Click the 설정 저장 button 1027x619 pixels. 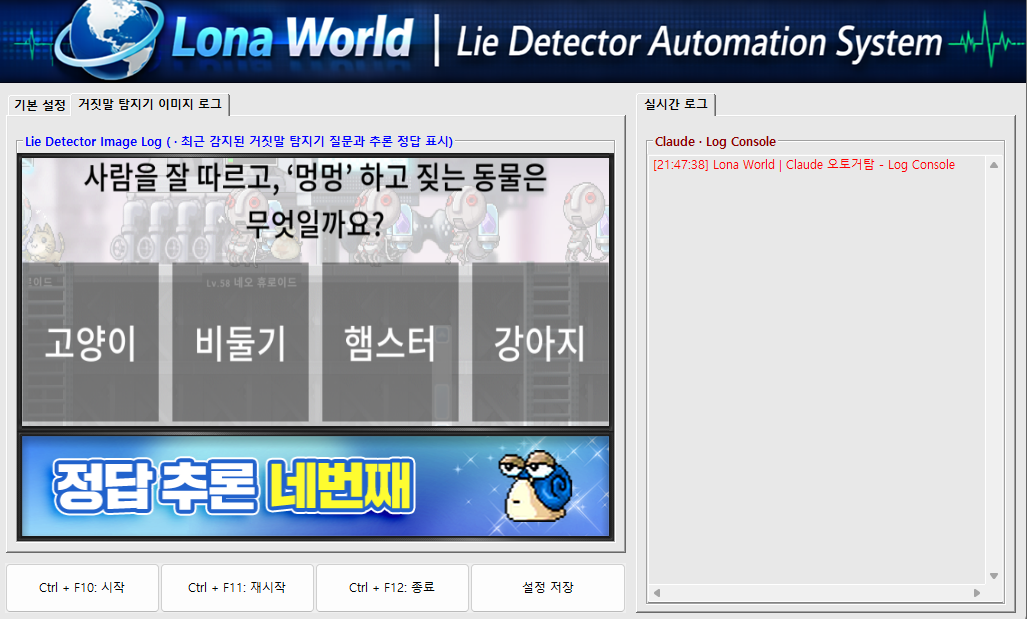(x=548, y=588)
